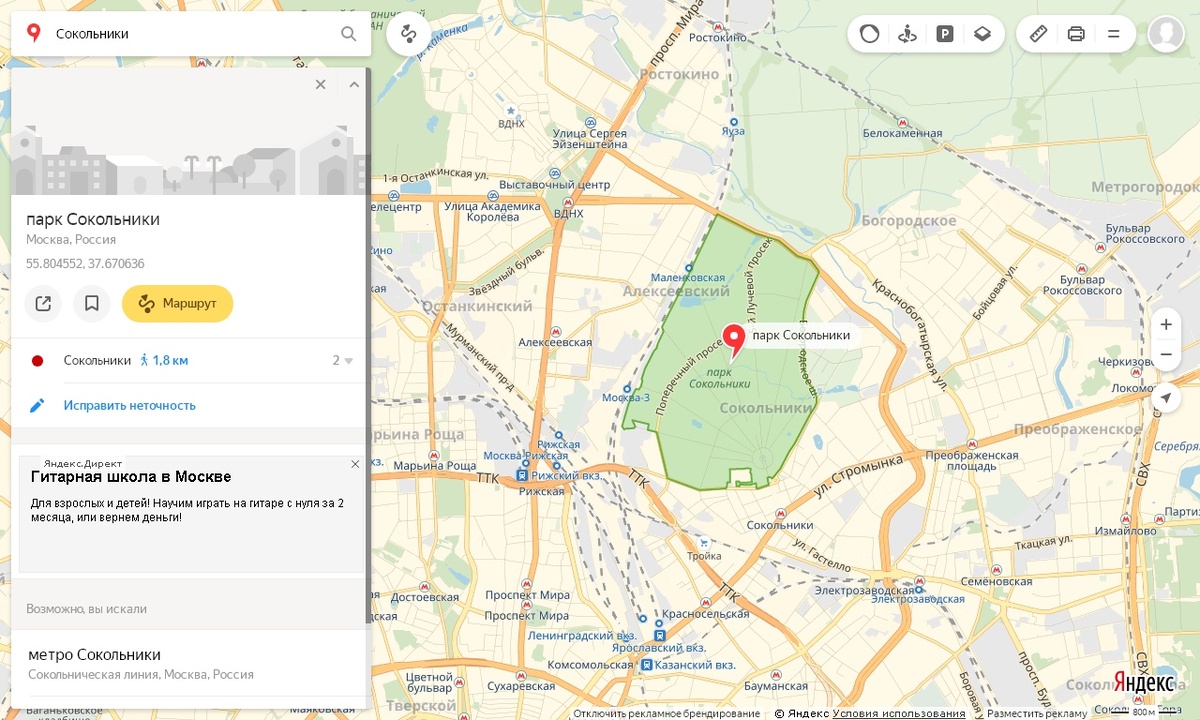Screen dimensions: 1200x720
Task: Click Отключить рекламное брендирование link
Action: coord(667,714)
